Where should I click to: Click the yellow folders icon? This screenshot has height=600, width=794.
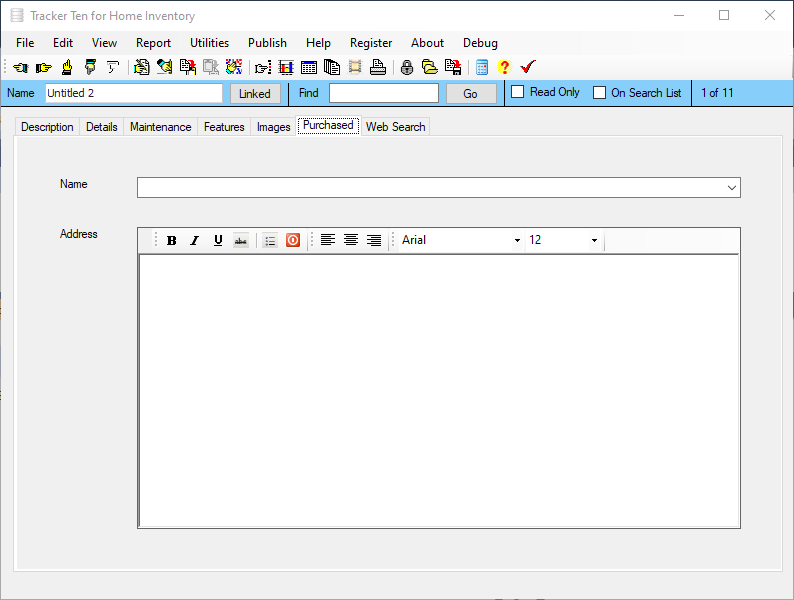(x=430, y=67)
